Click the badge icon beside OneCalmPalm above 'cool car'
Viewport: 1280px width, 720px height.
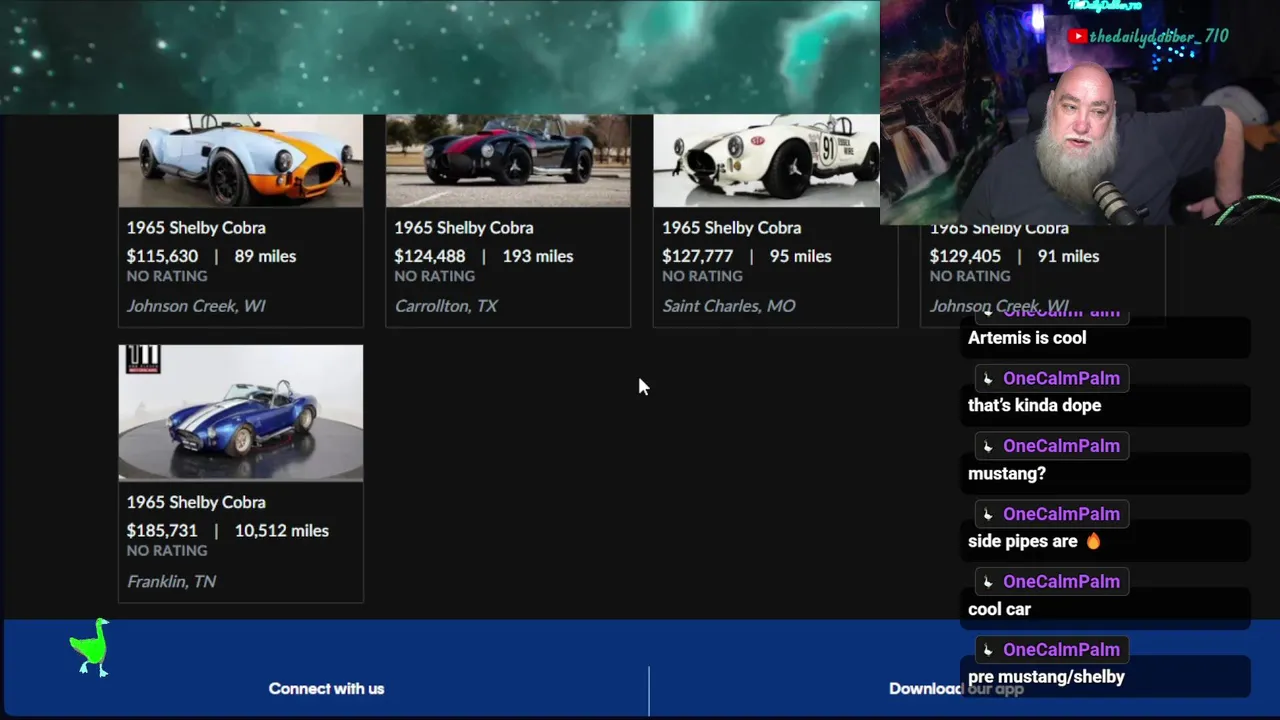pyautogui.click(x=988, y=582)
